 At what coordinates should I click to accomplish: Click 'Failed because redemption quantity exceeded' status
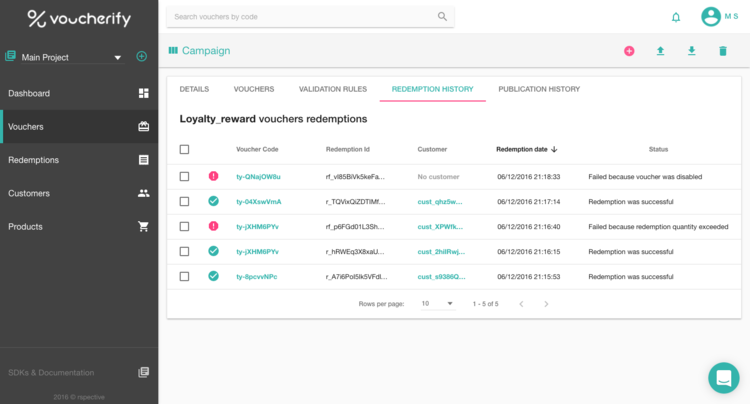(x=658, y=227)
